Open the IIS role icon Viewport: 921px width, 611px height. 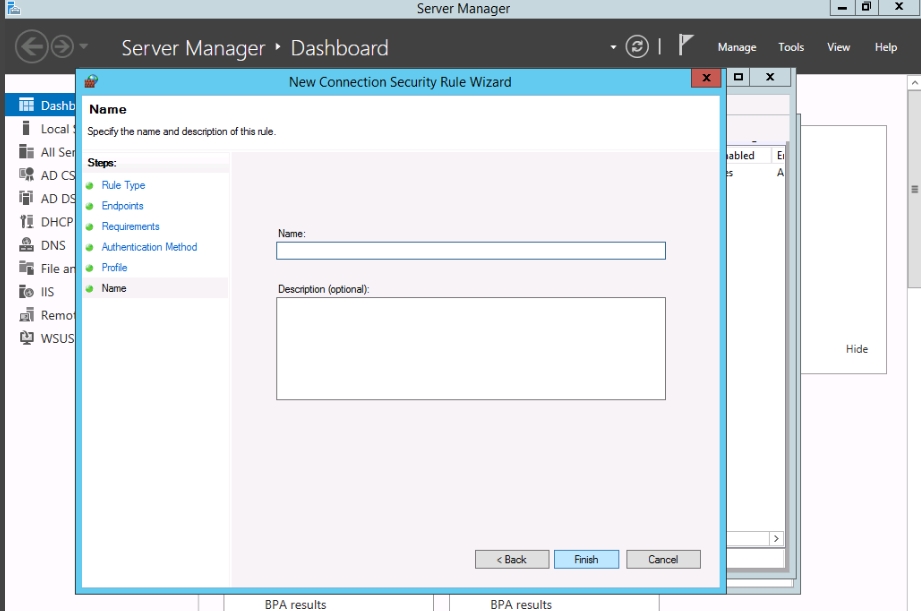tap(27, 292)
